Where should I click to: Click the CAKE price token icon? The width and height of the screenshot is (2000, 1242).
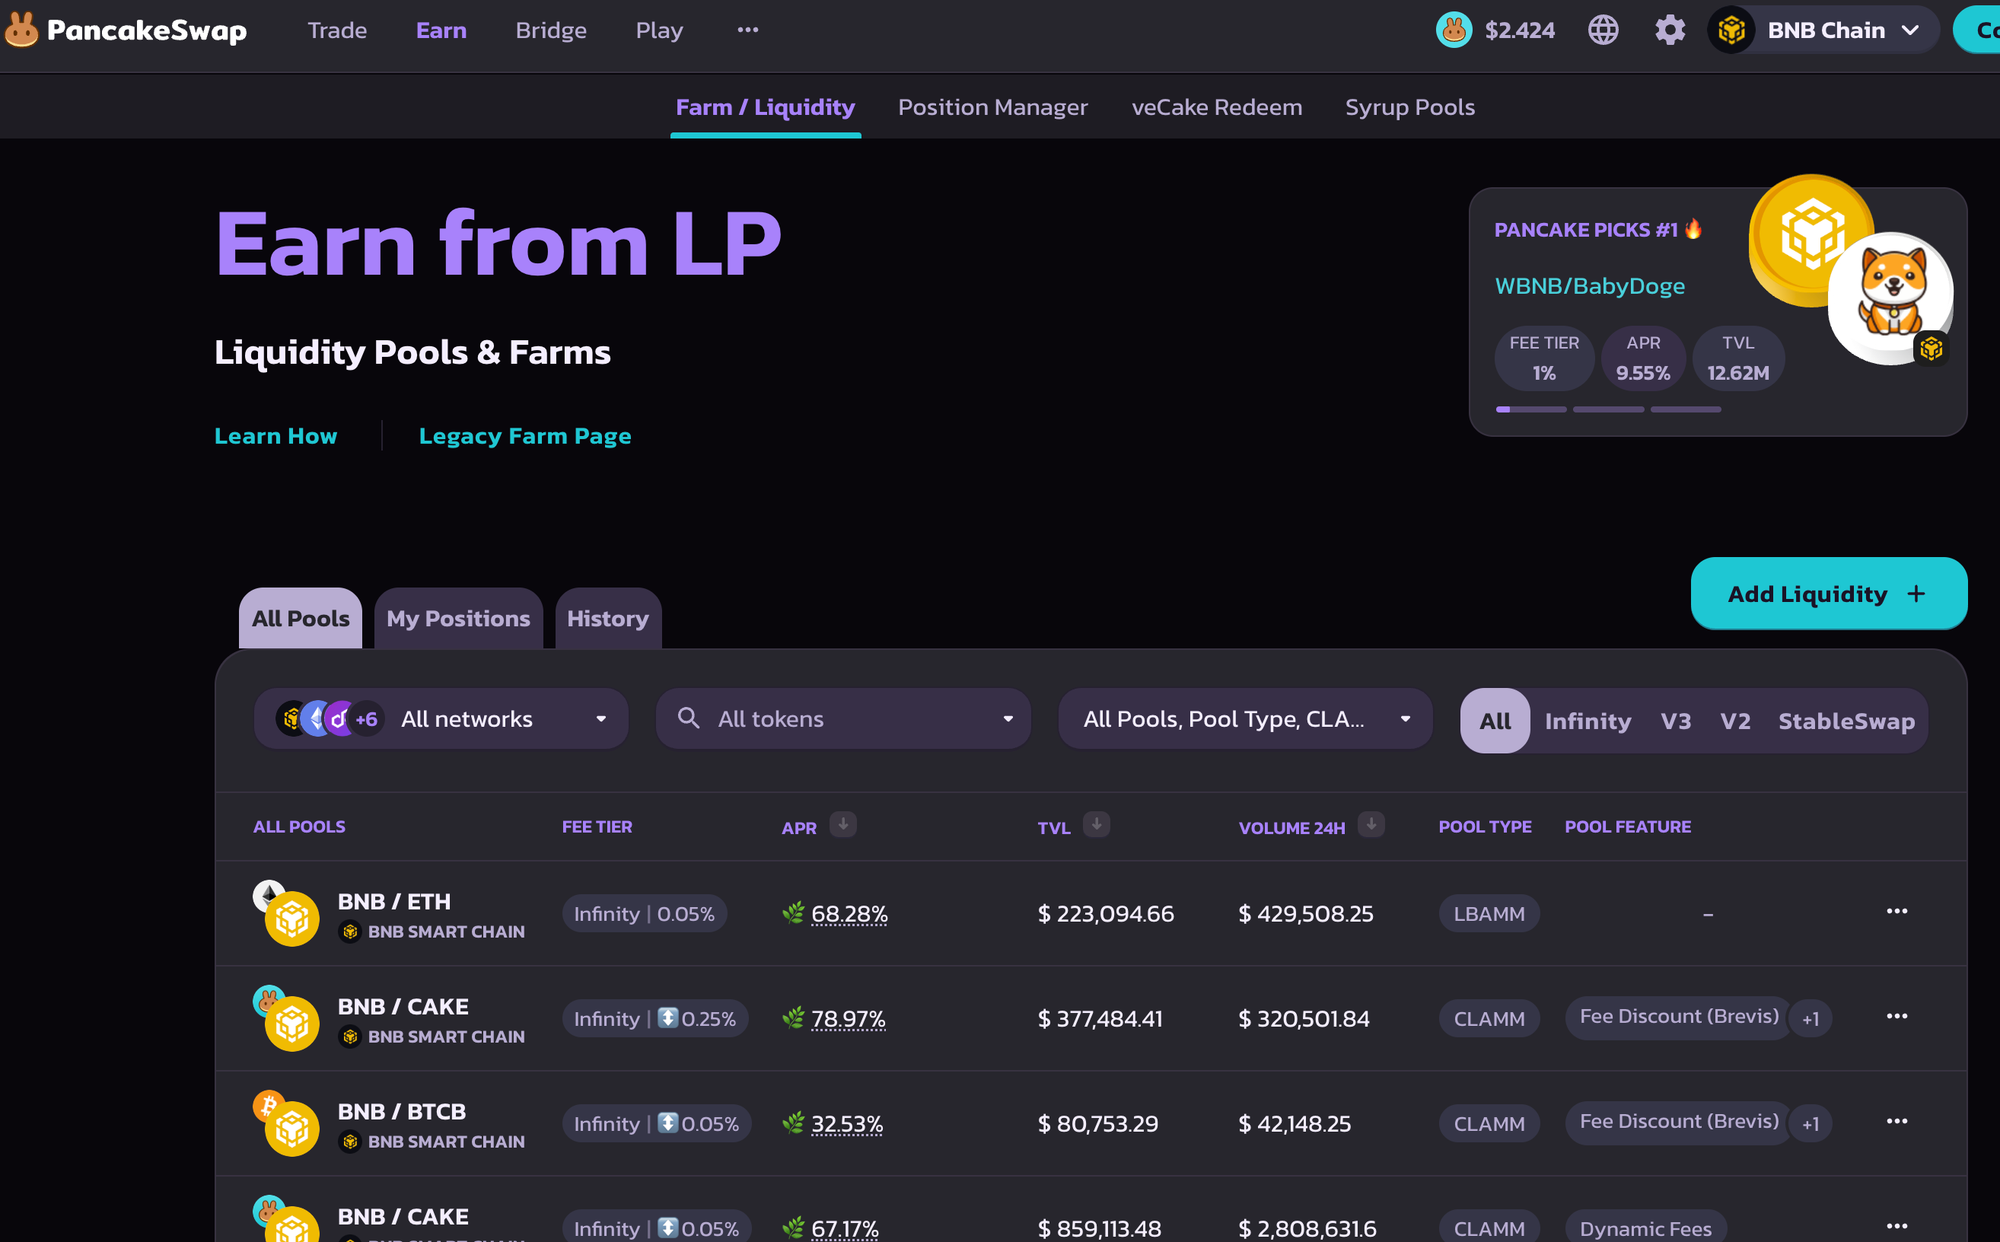click(1454, 30)
